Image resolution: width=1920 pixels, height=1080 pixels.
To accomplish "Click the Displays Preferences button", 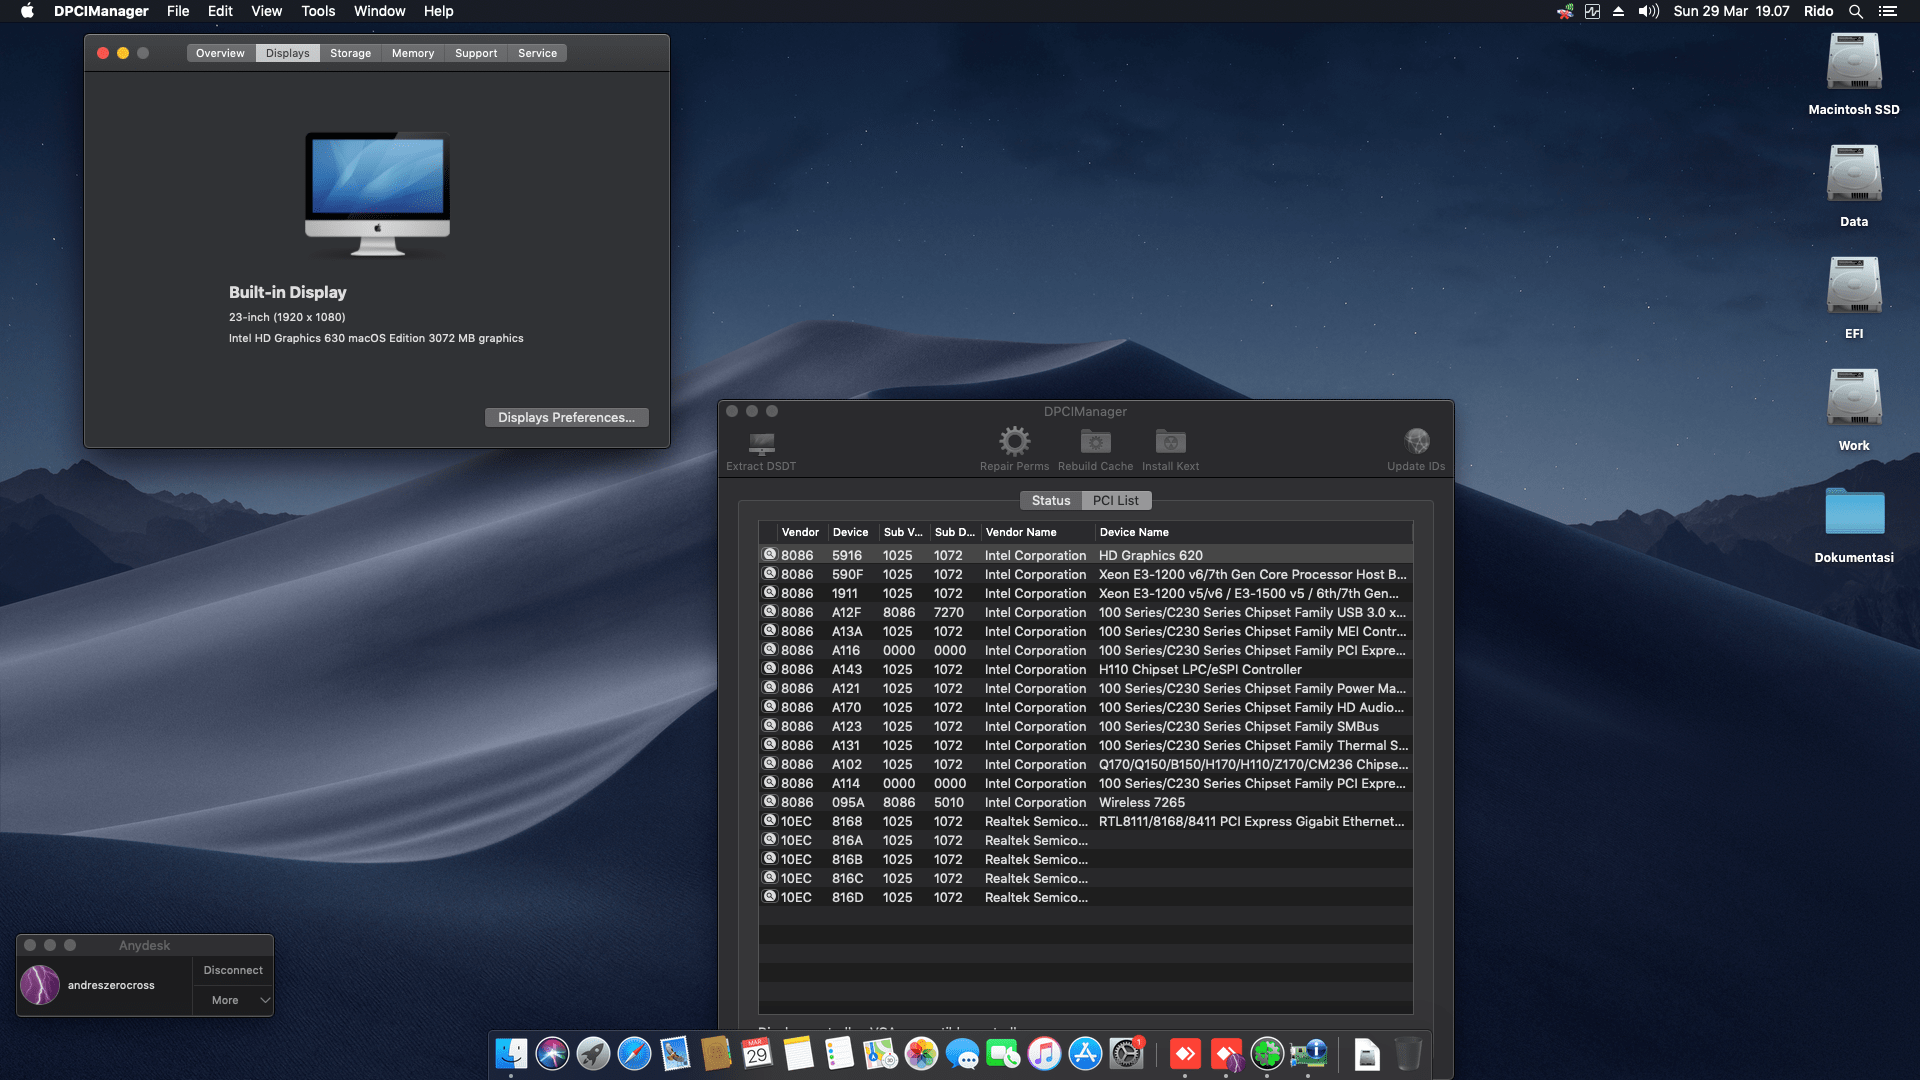I will (x=566, y=418).
